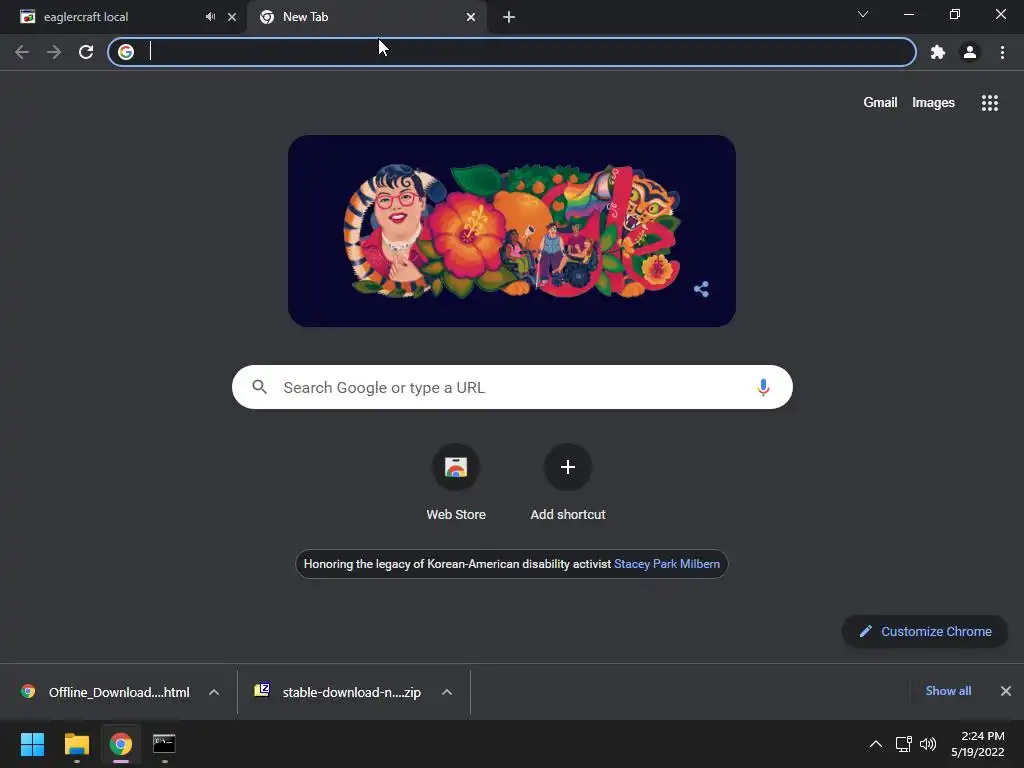Image resolution: width=1024 pixels, height=768 pixels.
Task: Click the browser forward arrow
Action: tap(54, 52)
